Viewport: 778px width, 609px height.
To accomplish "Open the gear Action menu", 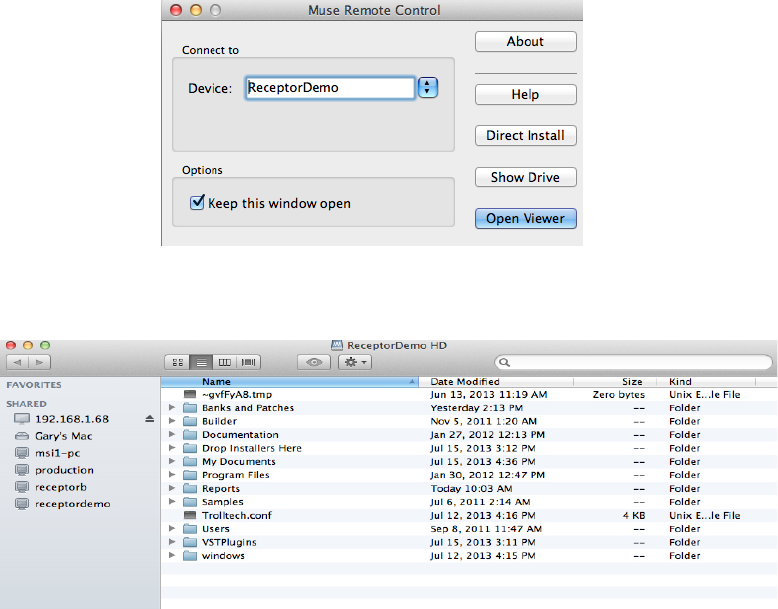I will tap(355, 362).
